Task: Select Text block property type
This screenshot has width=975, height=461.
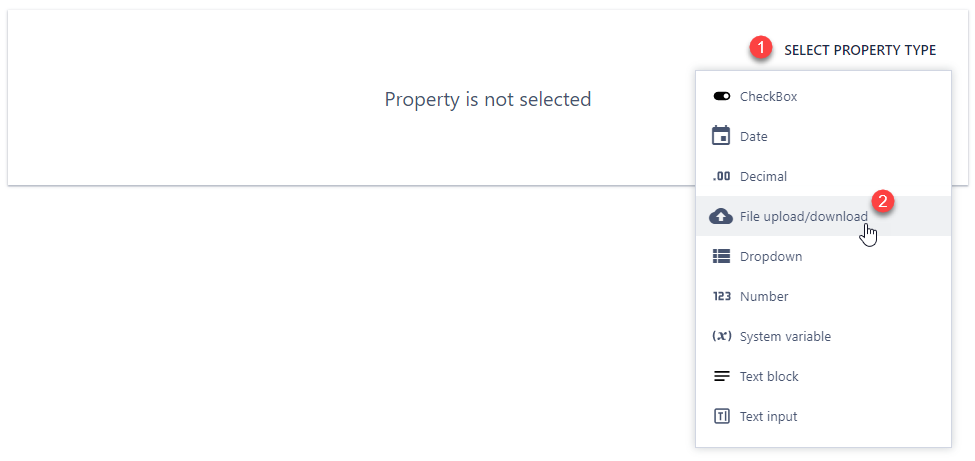Action: (769, 377)
